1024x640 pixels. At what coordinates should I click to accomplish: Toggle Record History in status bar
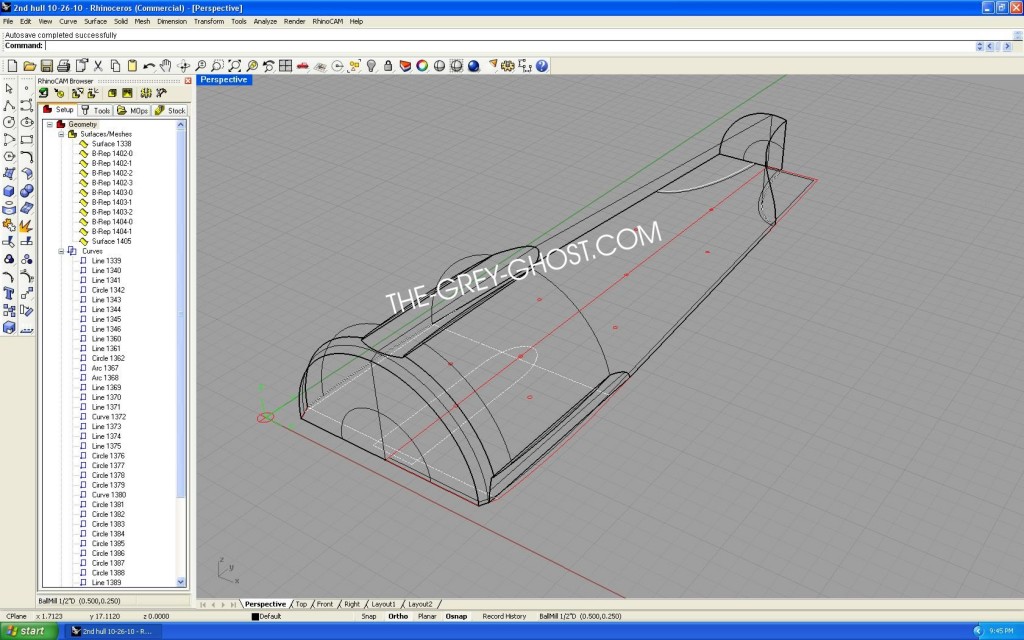[504, 616]
